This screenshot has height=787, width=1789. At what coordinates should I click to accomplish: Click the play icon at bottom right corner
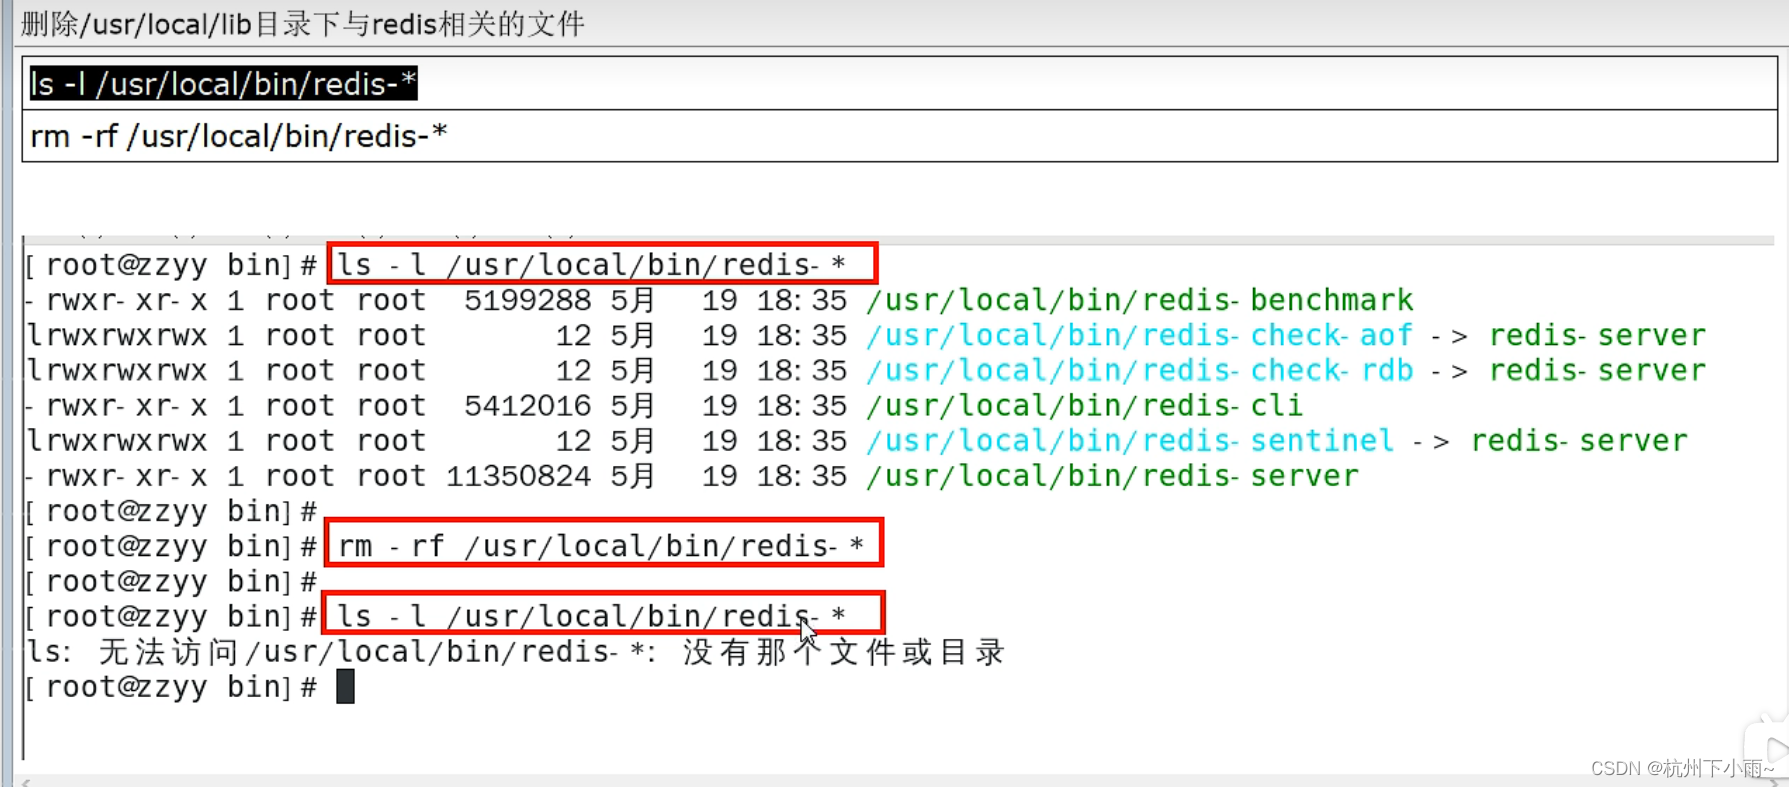[1772, 748]
